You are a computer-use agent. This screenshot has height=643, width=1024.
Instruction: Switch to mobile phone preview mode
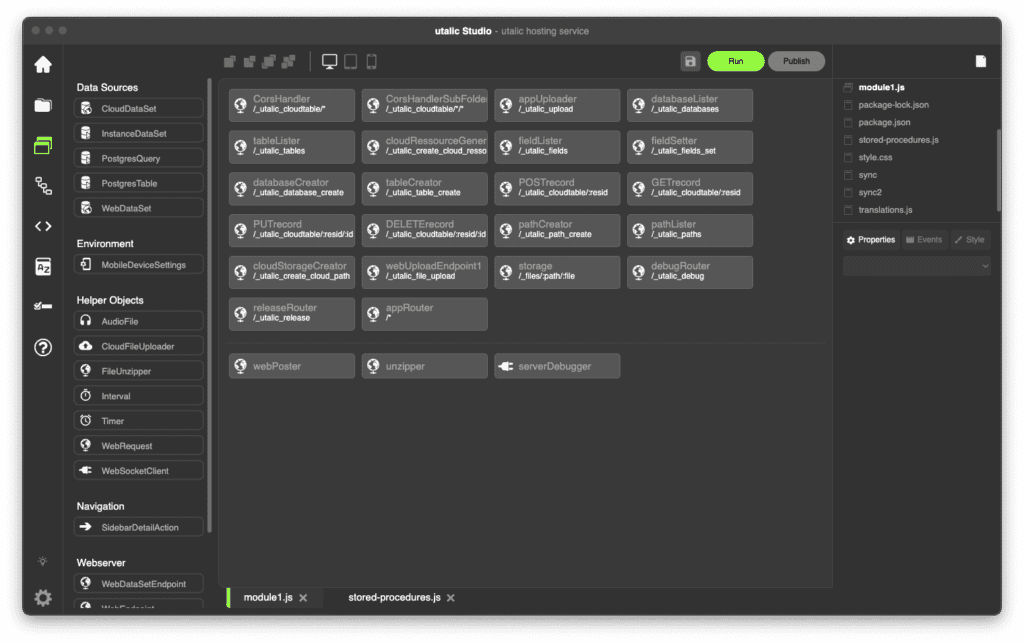371,62
